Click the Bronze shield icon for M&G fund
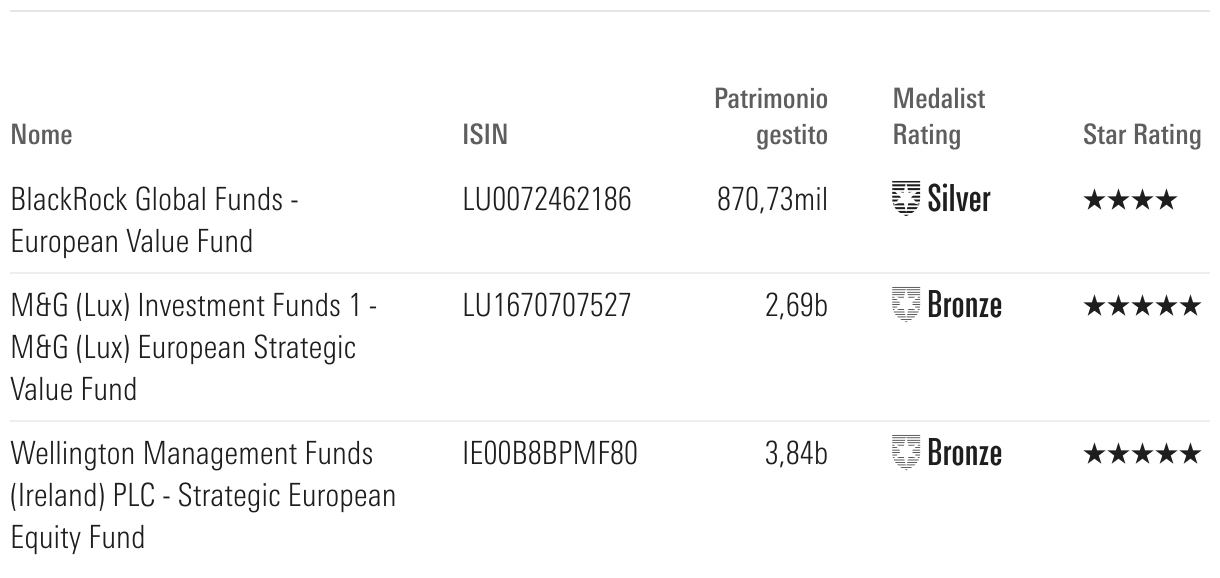 906,305
